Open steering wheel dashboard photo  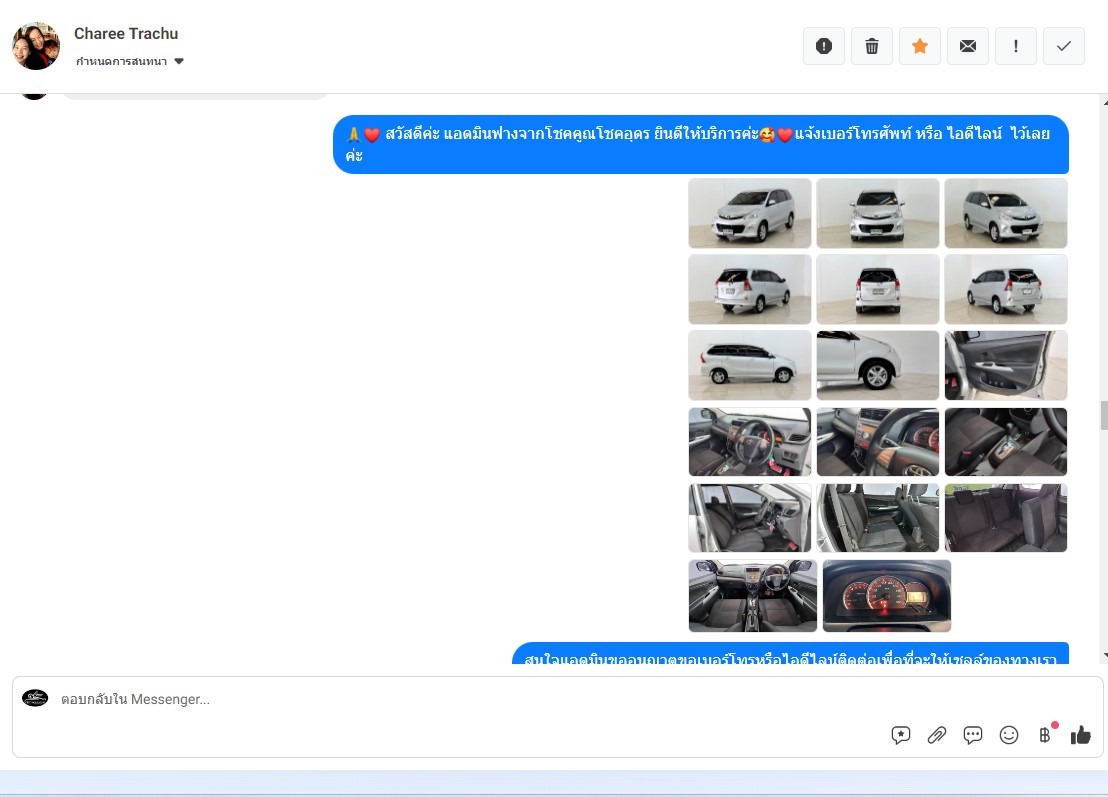click(x=750, y=442)
